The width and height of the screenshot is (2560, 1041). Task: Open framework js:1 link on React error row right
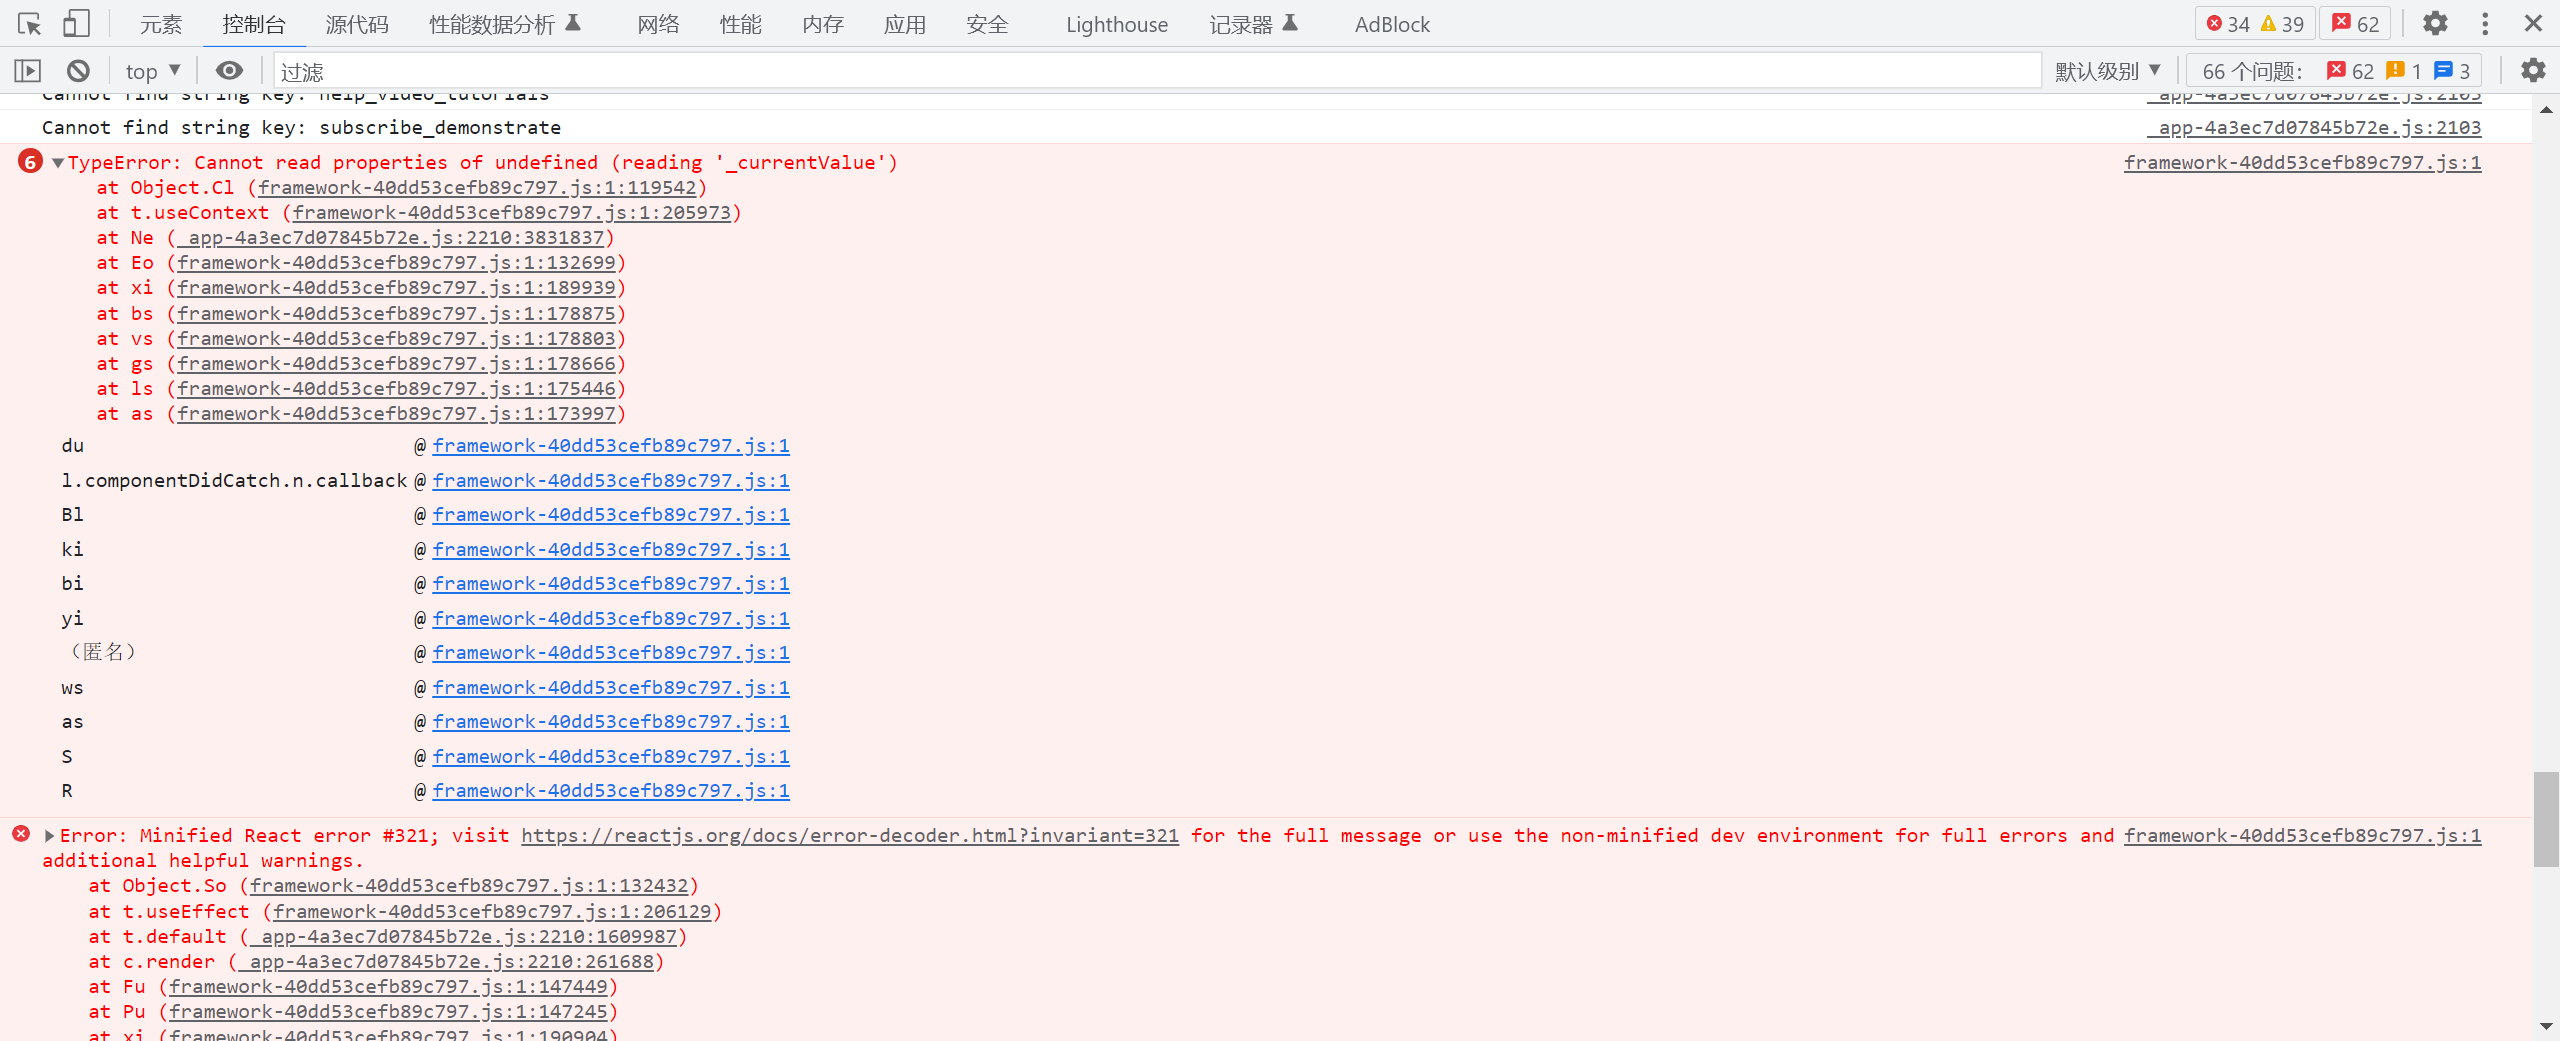point(2302,835)
